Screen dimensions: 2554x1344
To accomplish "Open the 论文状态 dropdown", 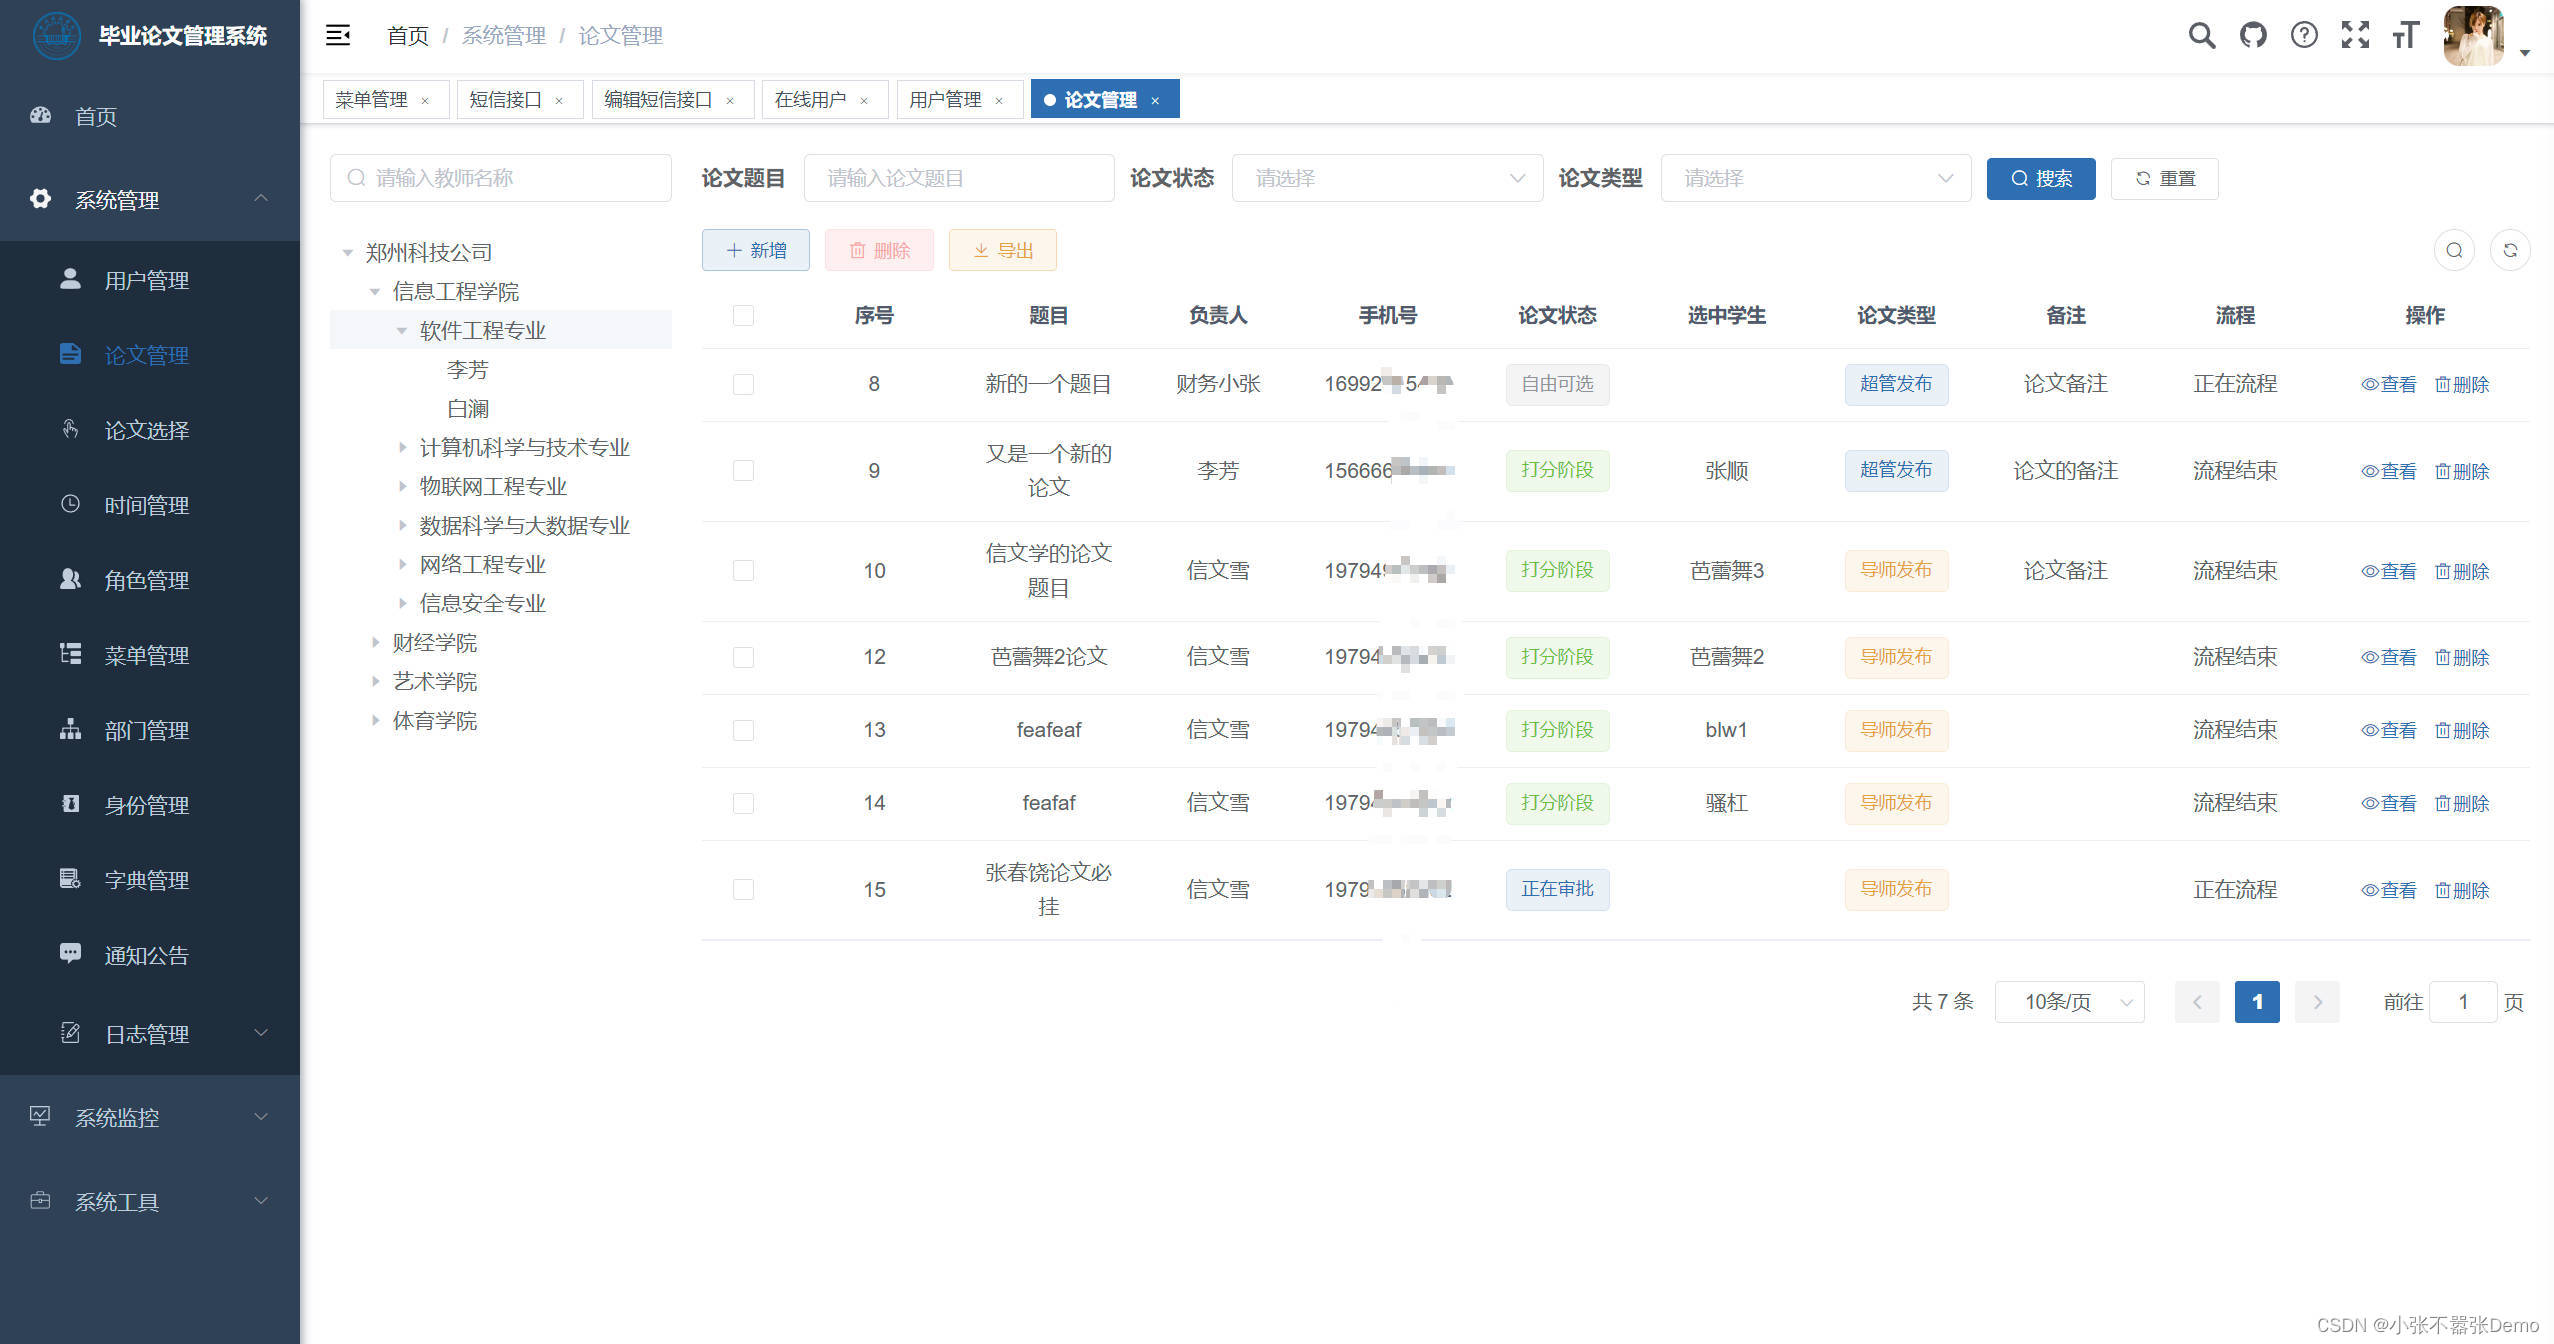I will coord(1387,178).
